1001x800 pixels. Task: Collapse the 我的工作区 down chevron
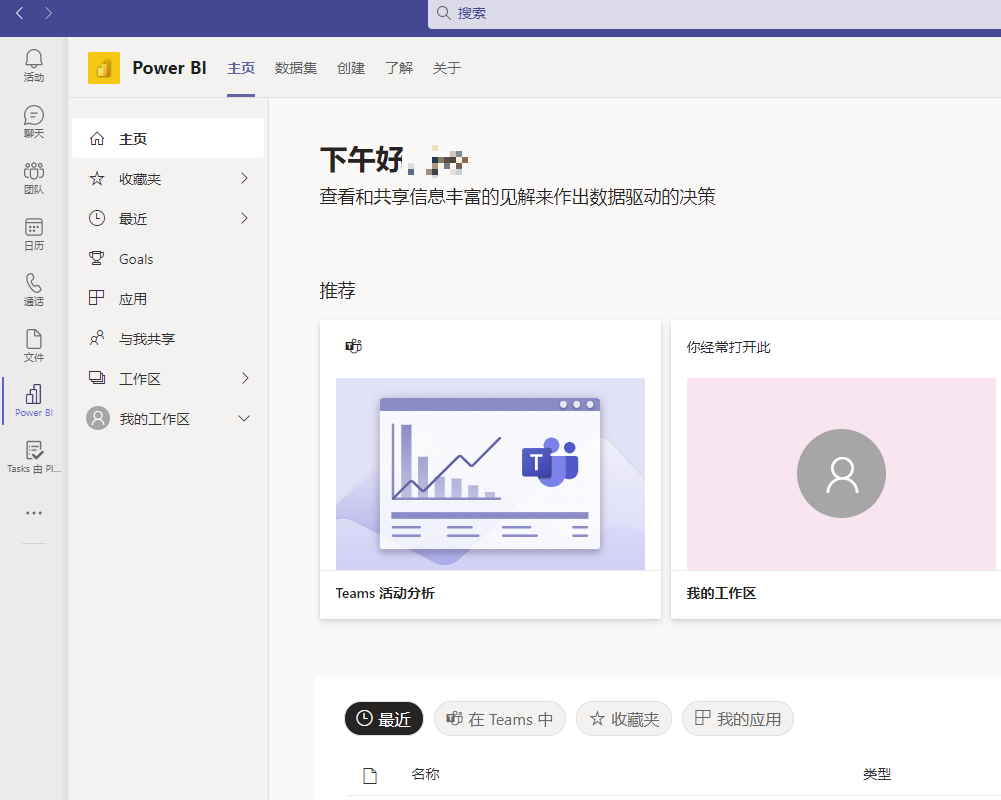tap(244, 419)
